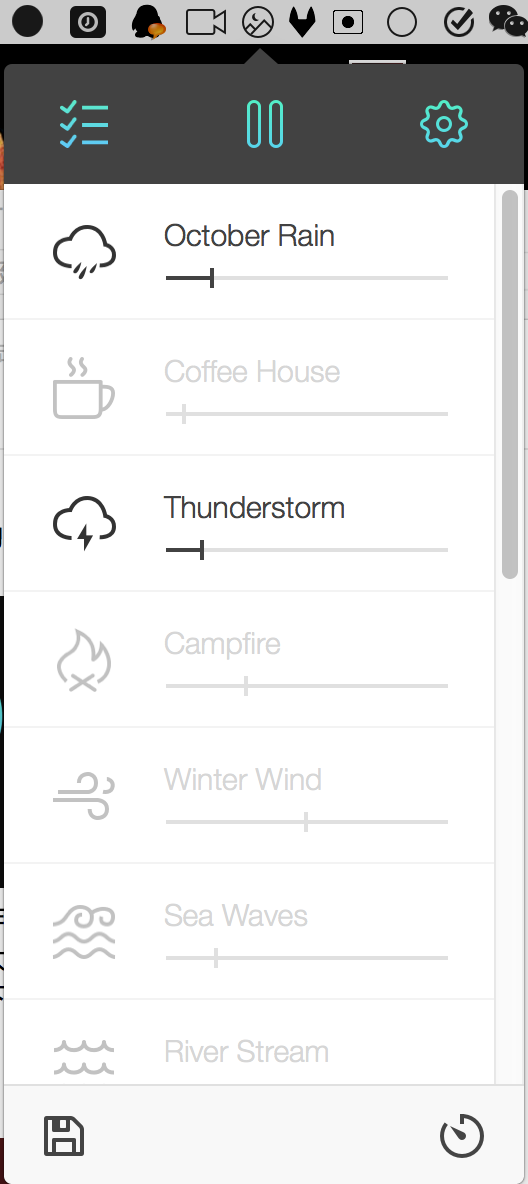Open the timer icon at bottom

click(462, 1135)
